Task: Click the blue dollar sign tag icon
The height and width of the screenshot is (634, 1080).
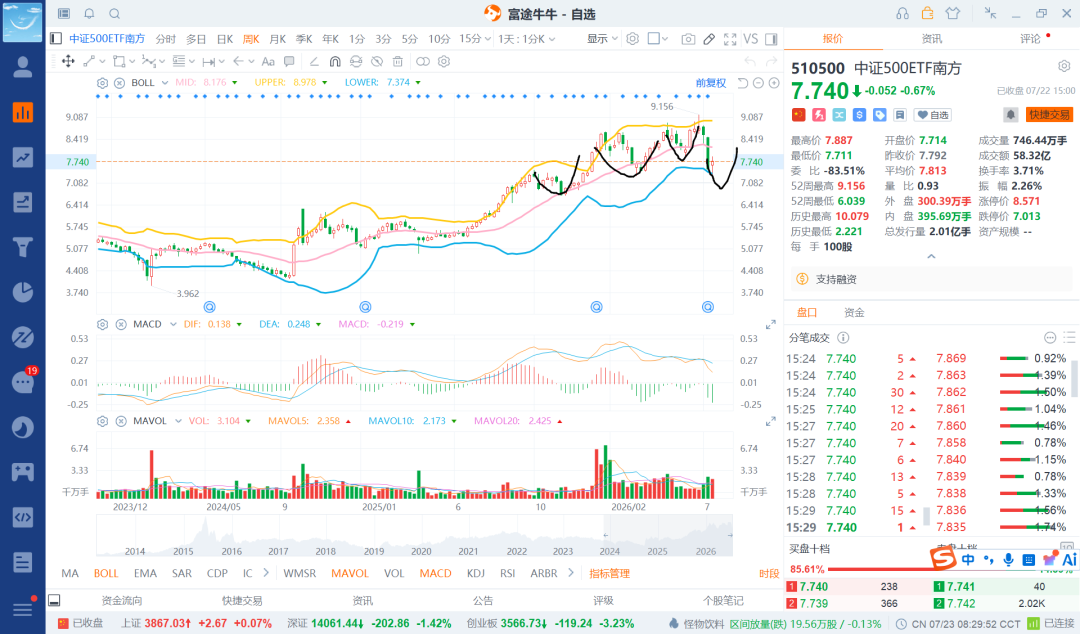Action: coord(859,115)
